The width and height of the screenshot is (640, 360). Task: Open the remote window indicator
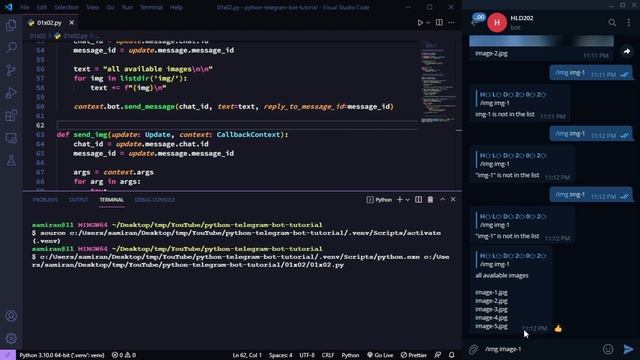pyautogui.click(x=8, y=355)
